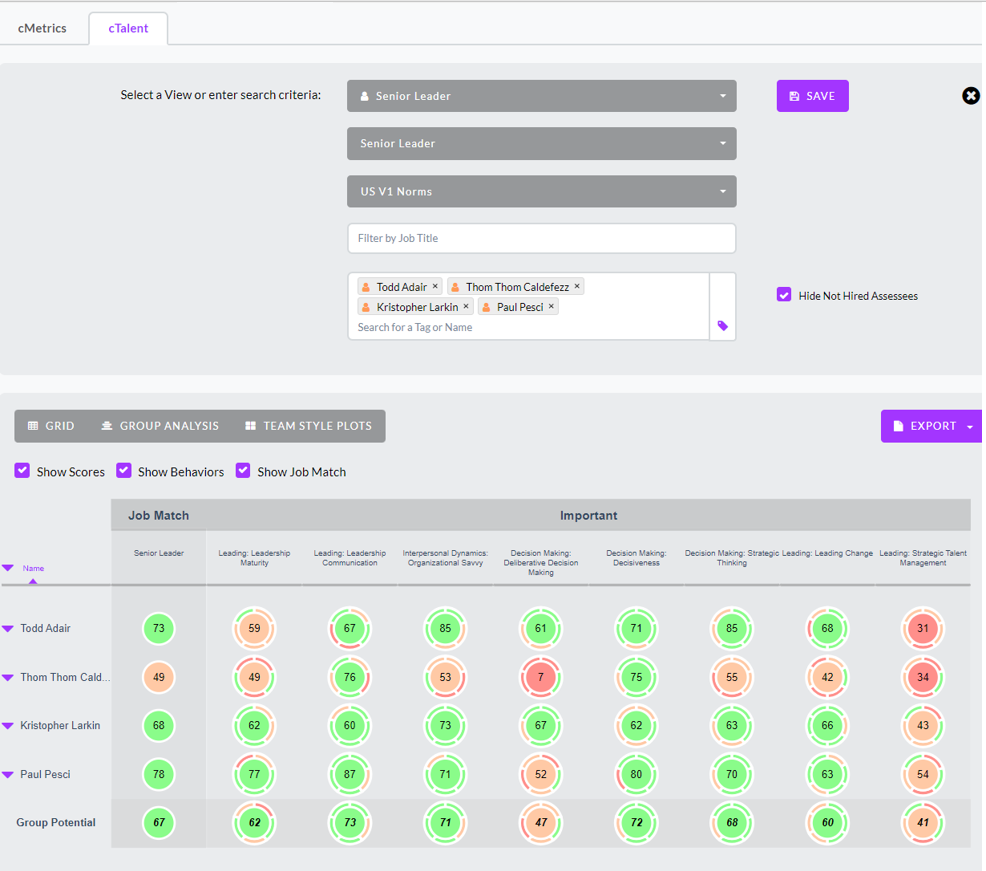Viewport: 986px width, 871px height.
Task: Uncheck Hide Not Hired Assessees
Action: pos(784,294)
